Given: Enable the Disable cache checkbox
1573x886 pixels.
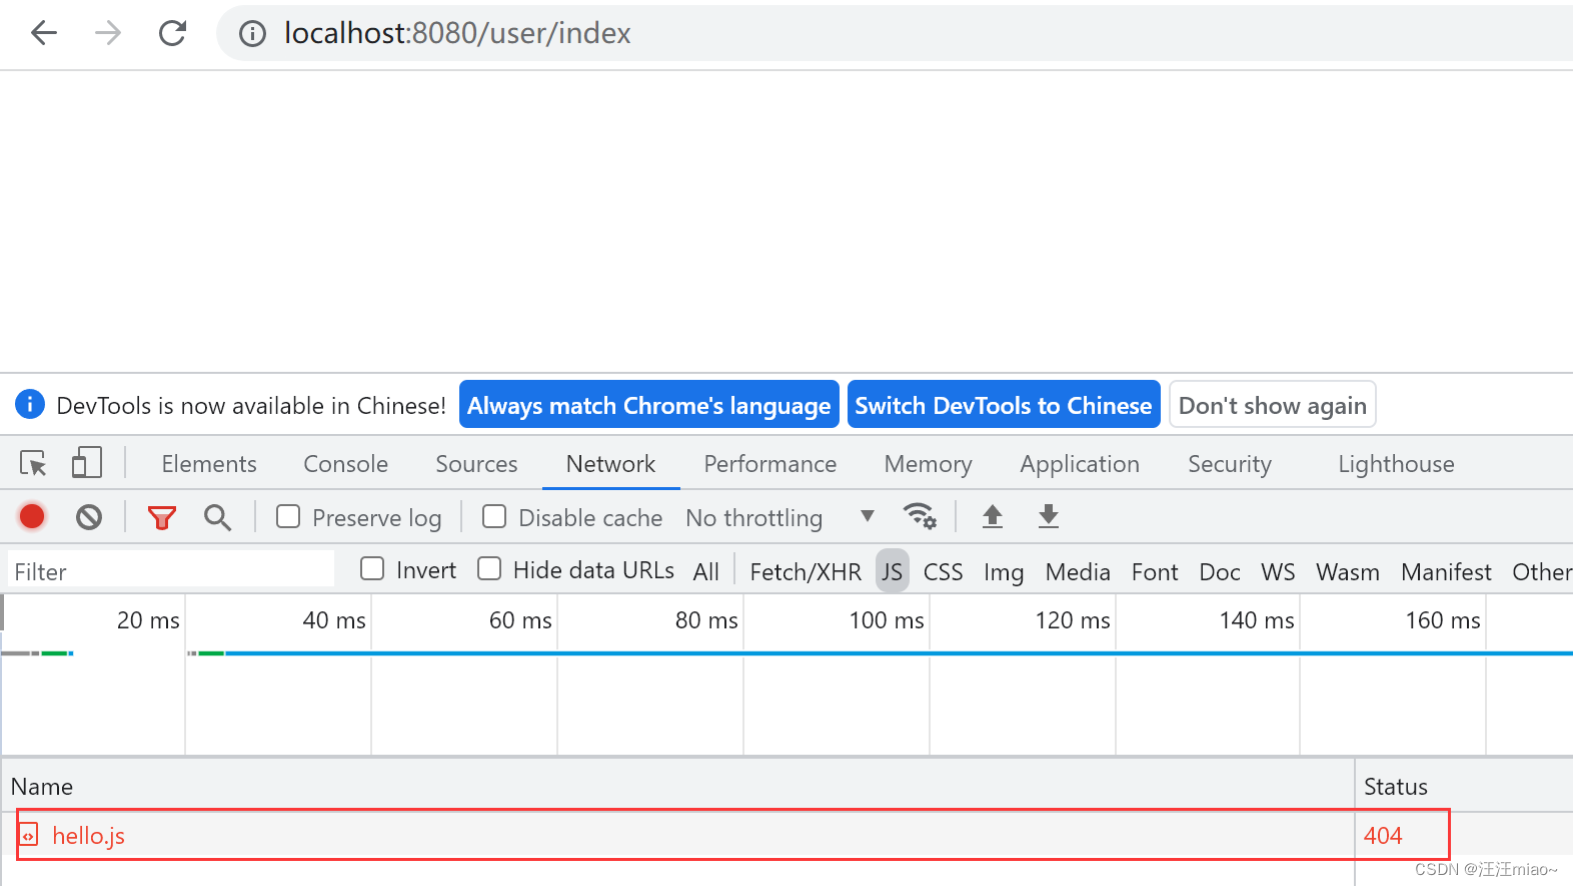Looking at the screenshot, I should tap(494, 516).
